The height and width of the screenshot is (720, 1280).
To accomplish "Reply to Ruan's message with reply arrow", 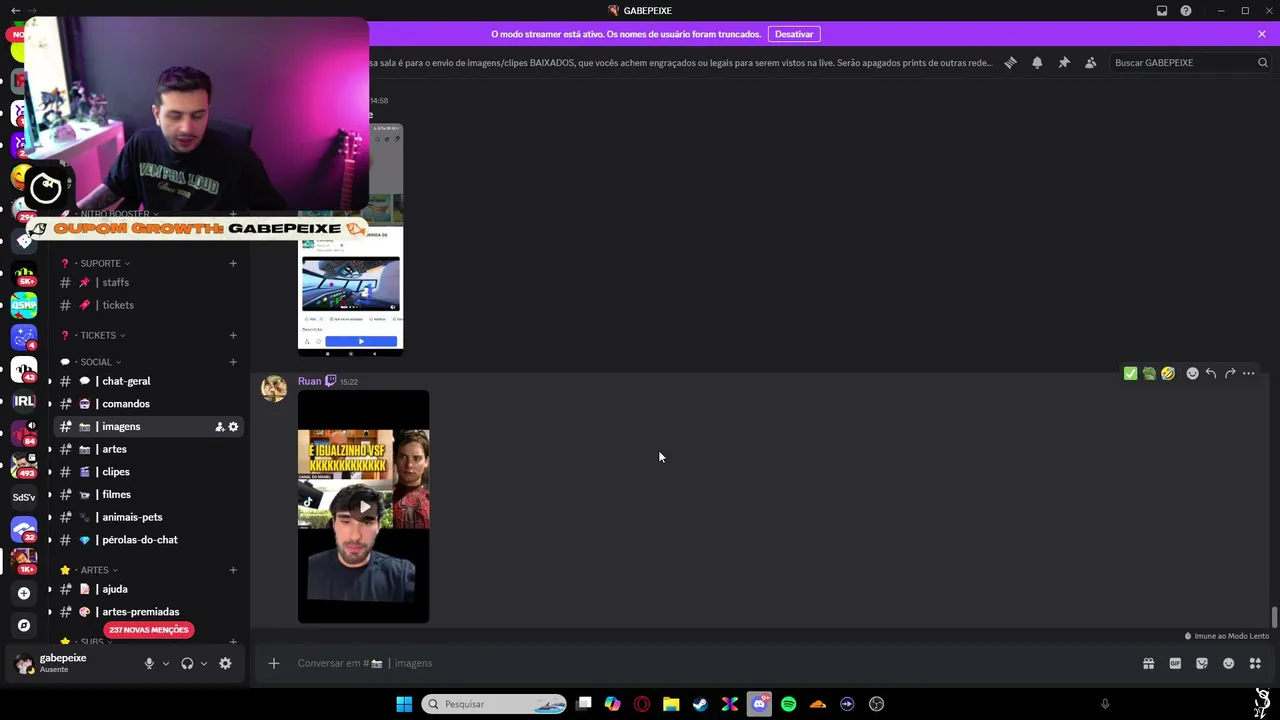I will coord(1211,373).
